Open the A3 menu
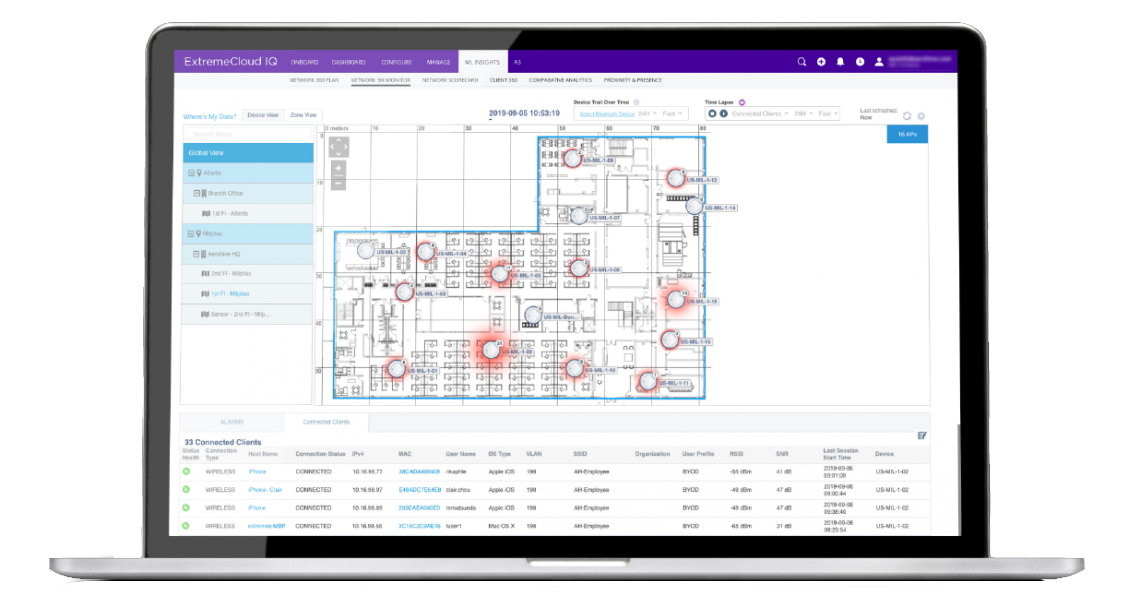 (x=518, y=63)
